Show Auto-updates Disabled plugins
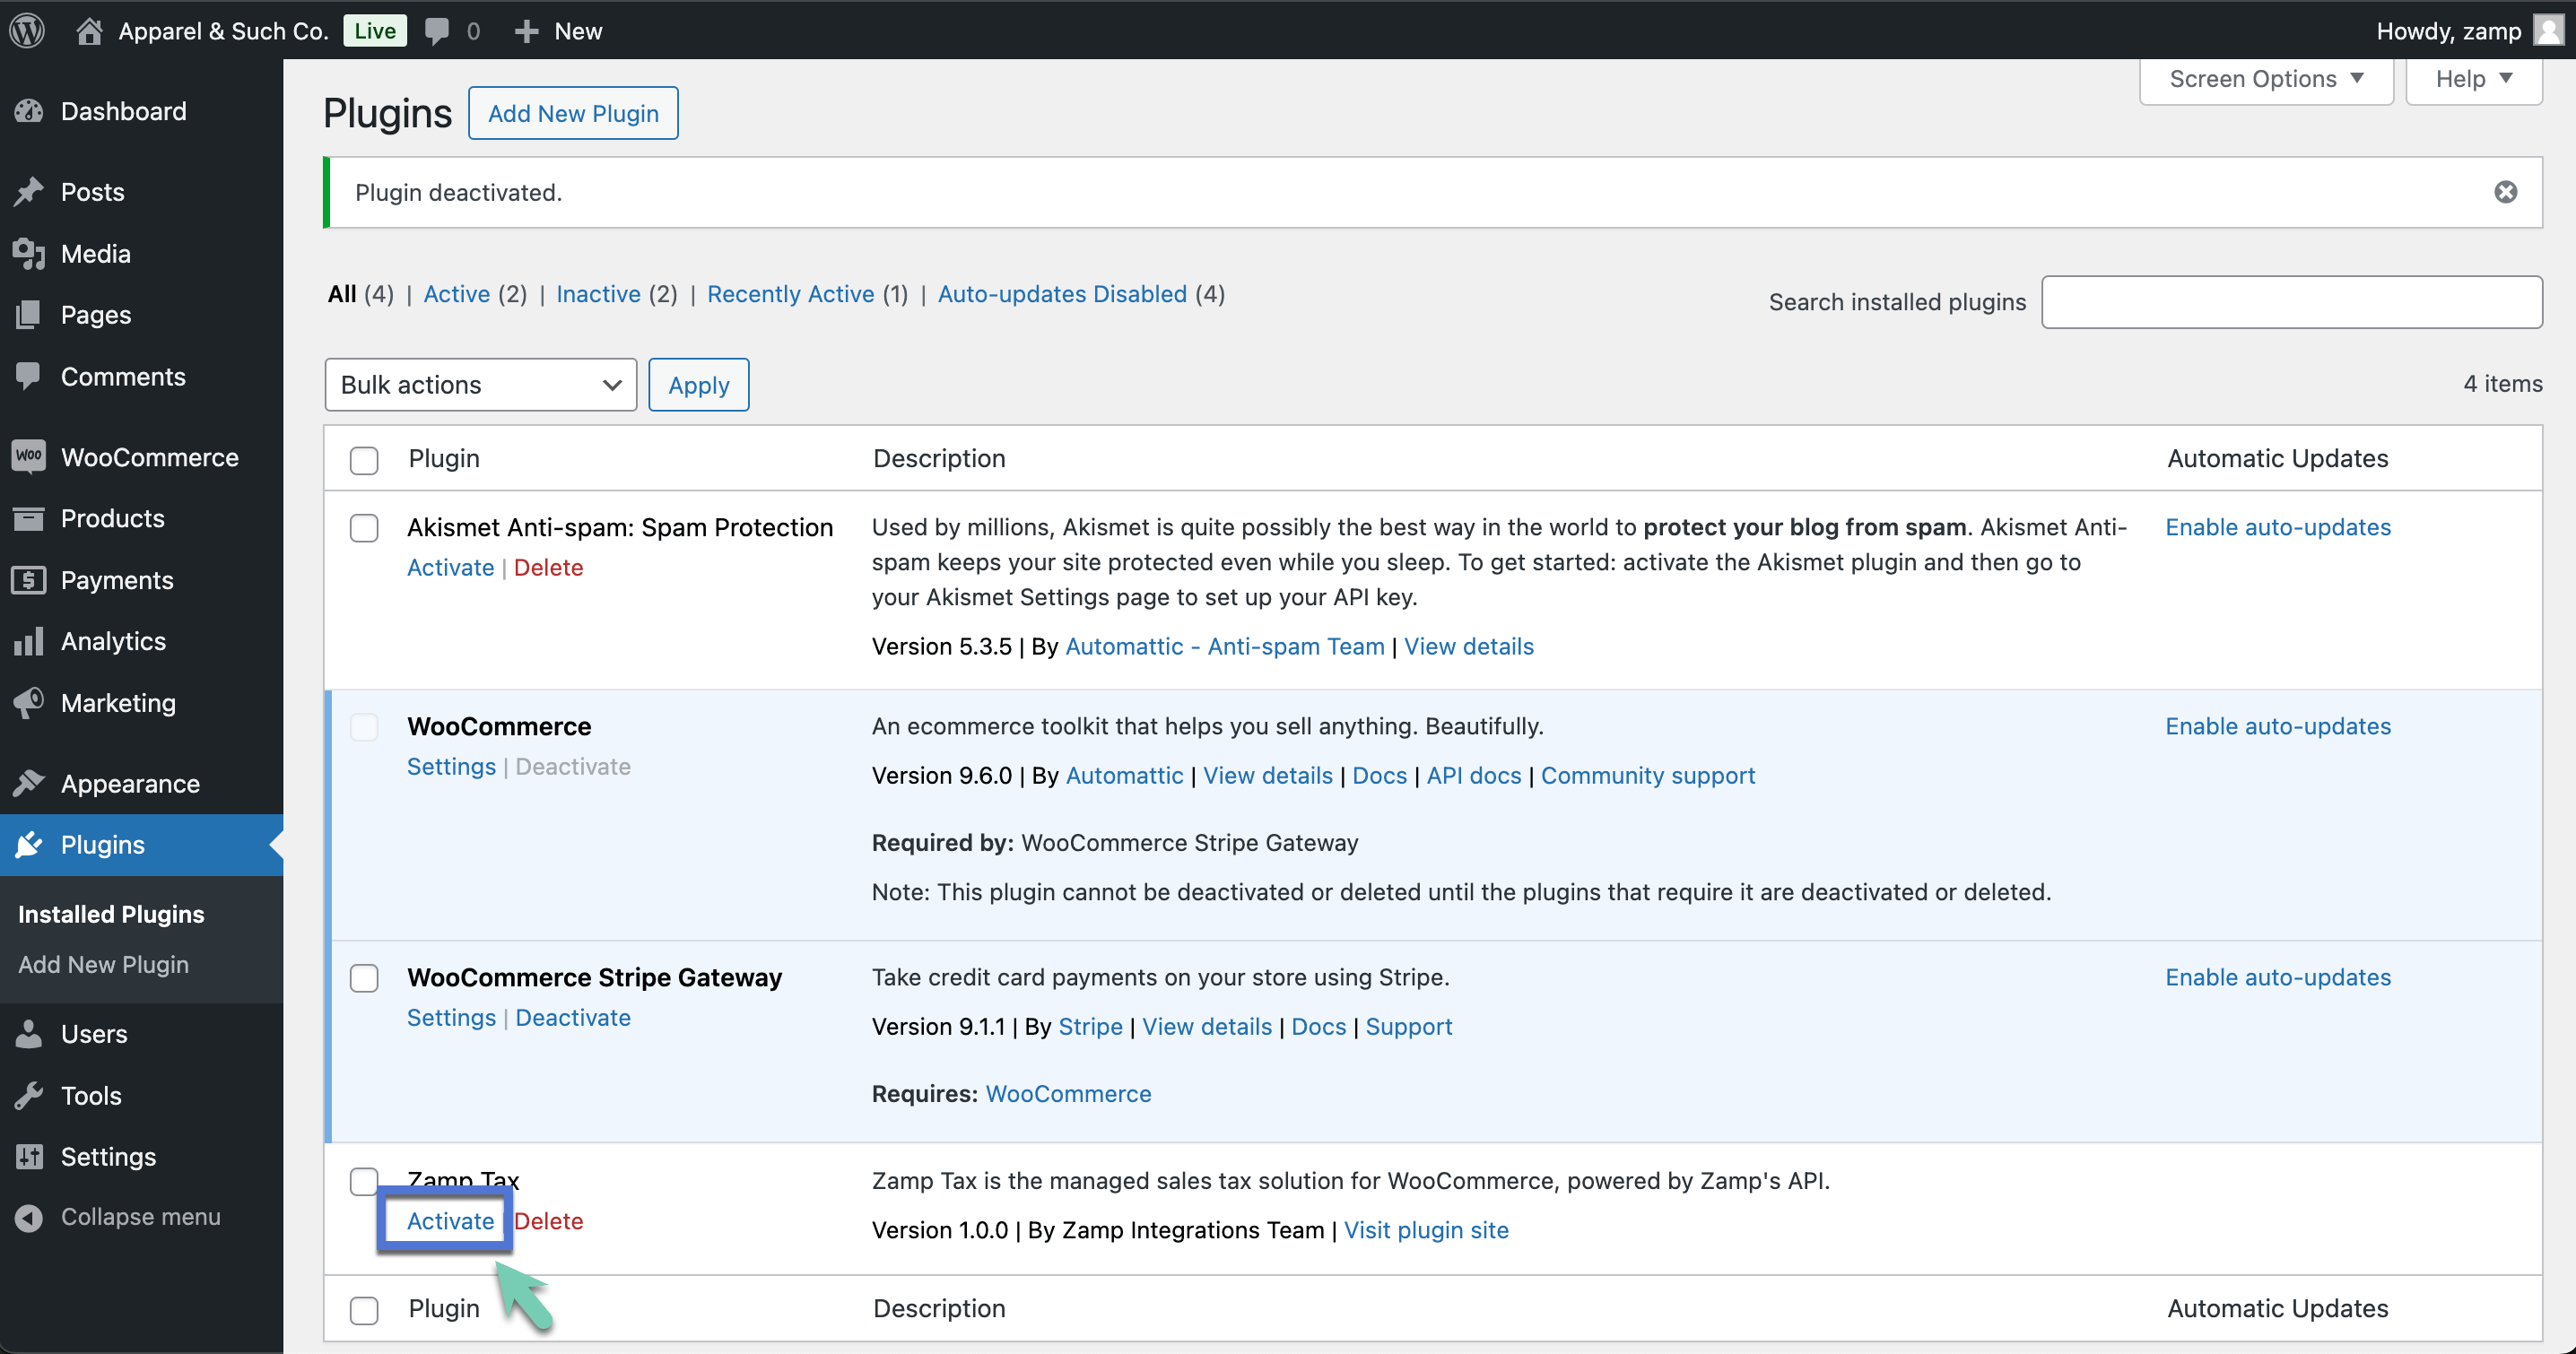The height and width of the screenshot is (1354, 2576). click(1062, 293)
